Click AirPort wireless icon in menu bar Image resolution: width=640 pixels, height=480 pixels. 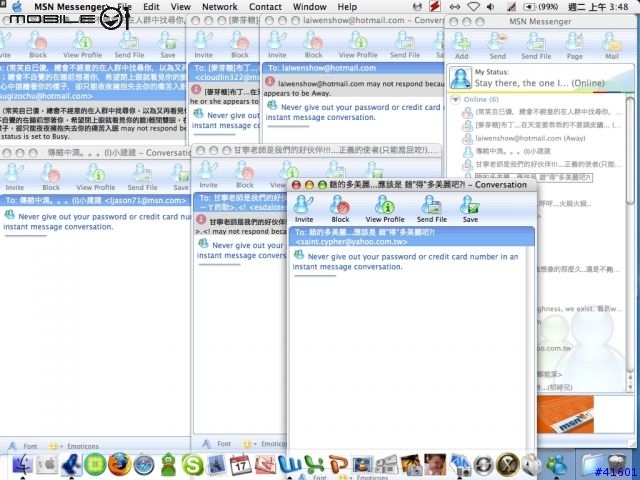click(x=473, y=7)
